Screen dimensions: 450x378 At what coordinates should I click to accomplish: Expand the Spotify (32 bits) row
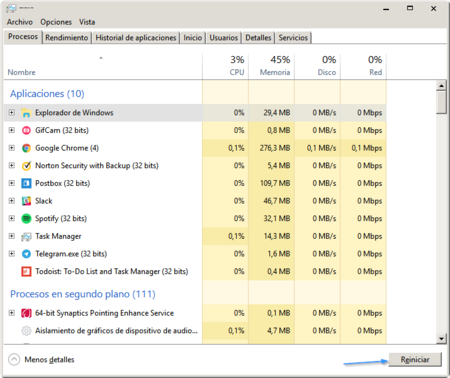12,219
